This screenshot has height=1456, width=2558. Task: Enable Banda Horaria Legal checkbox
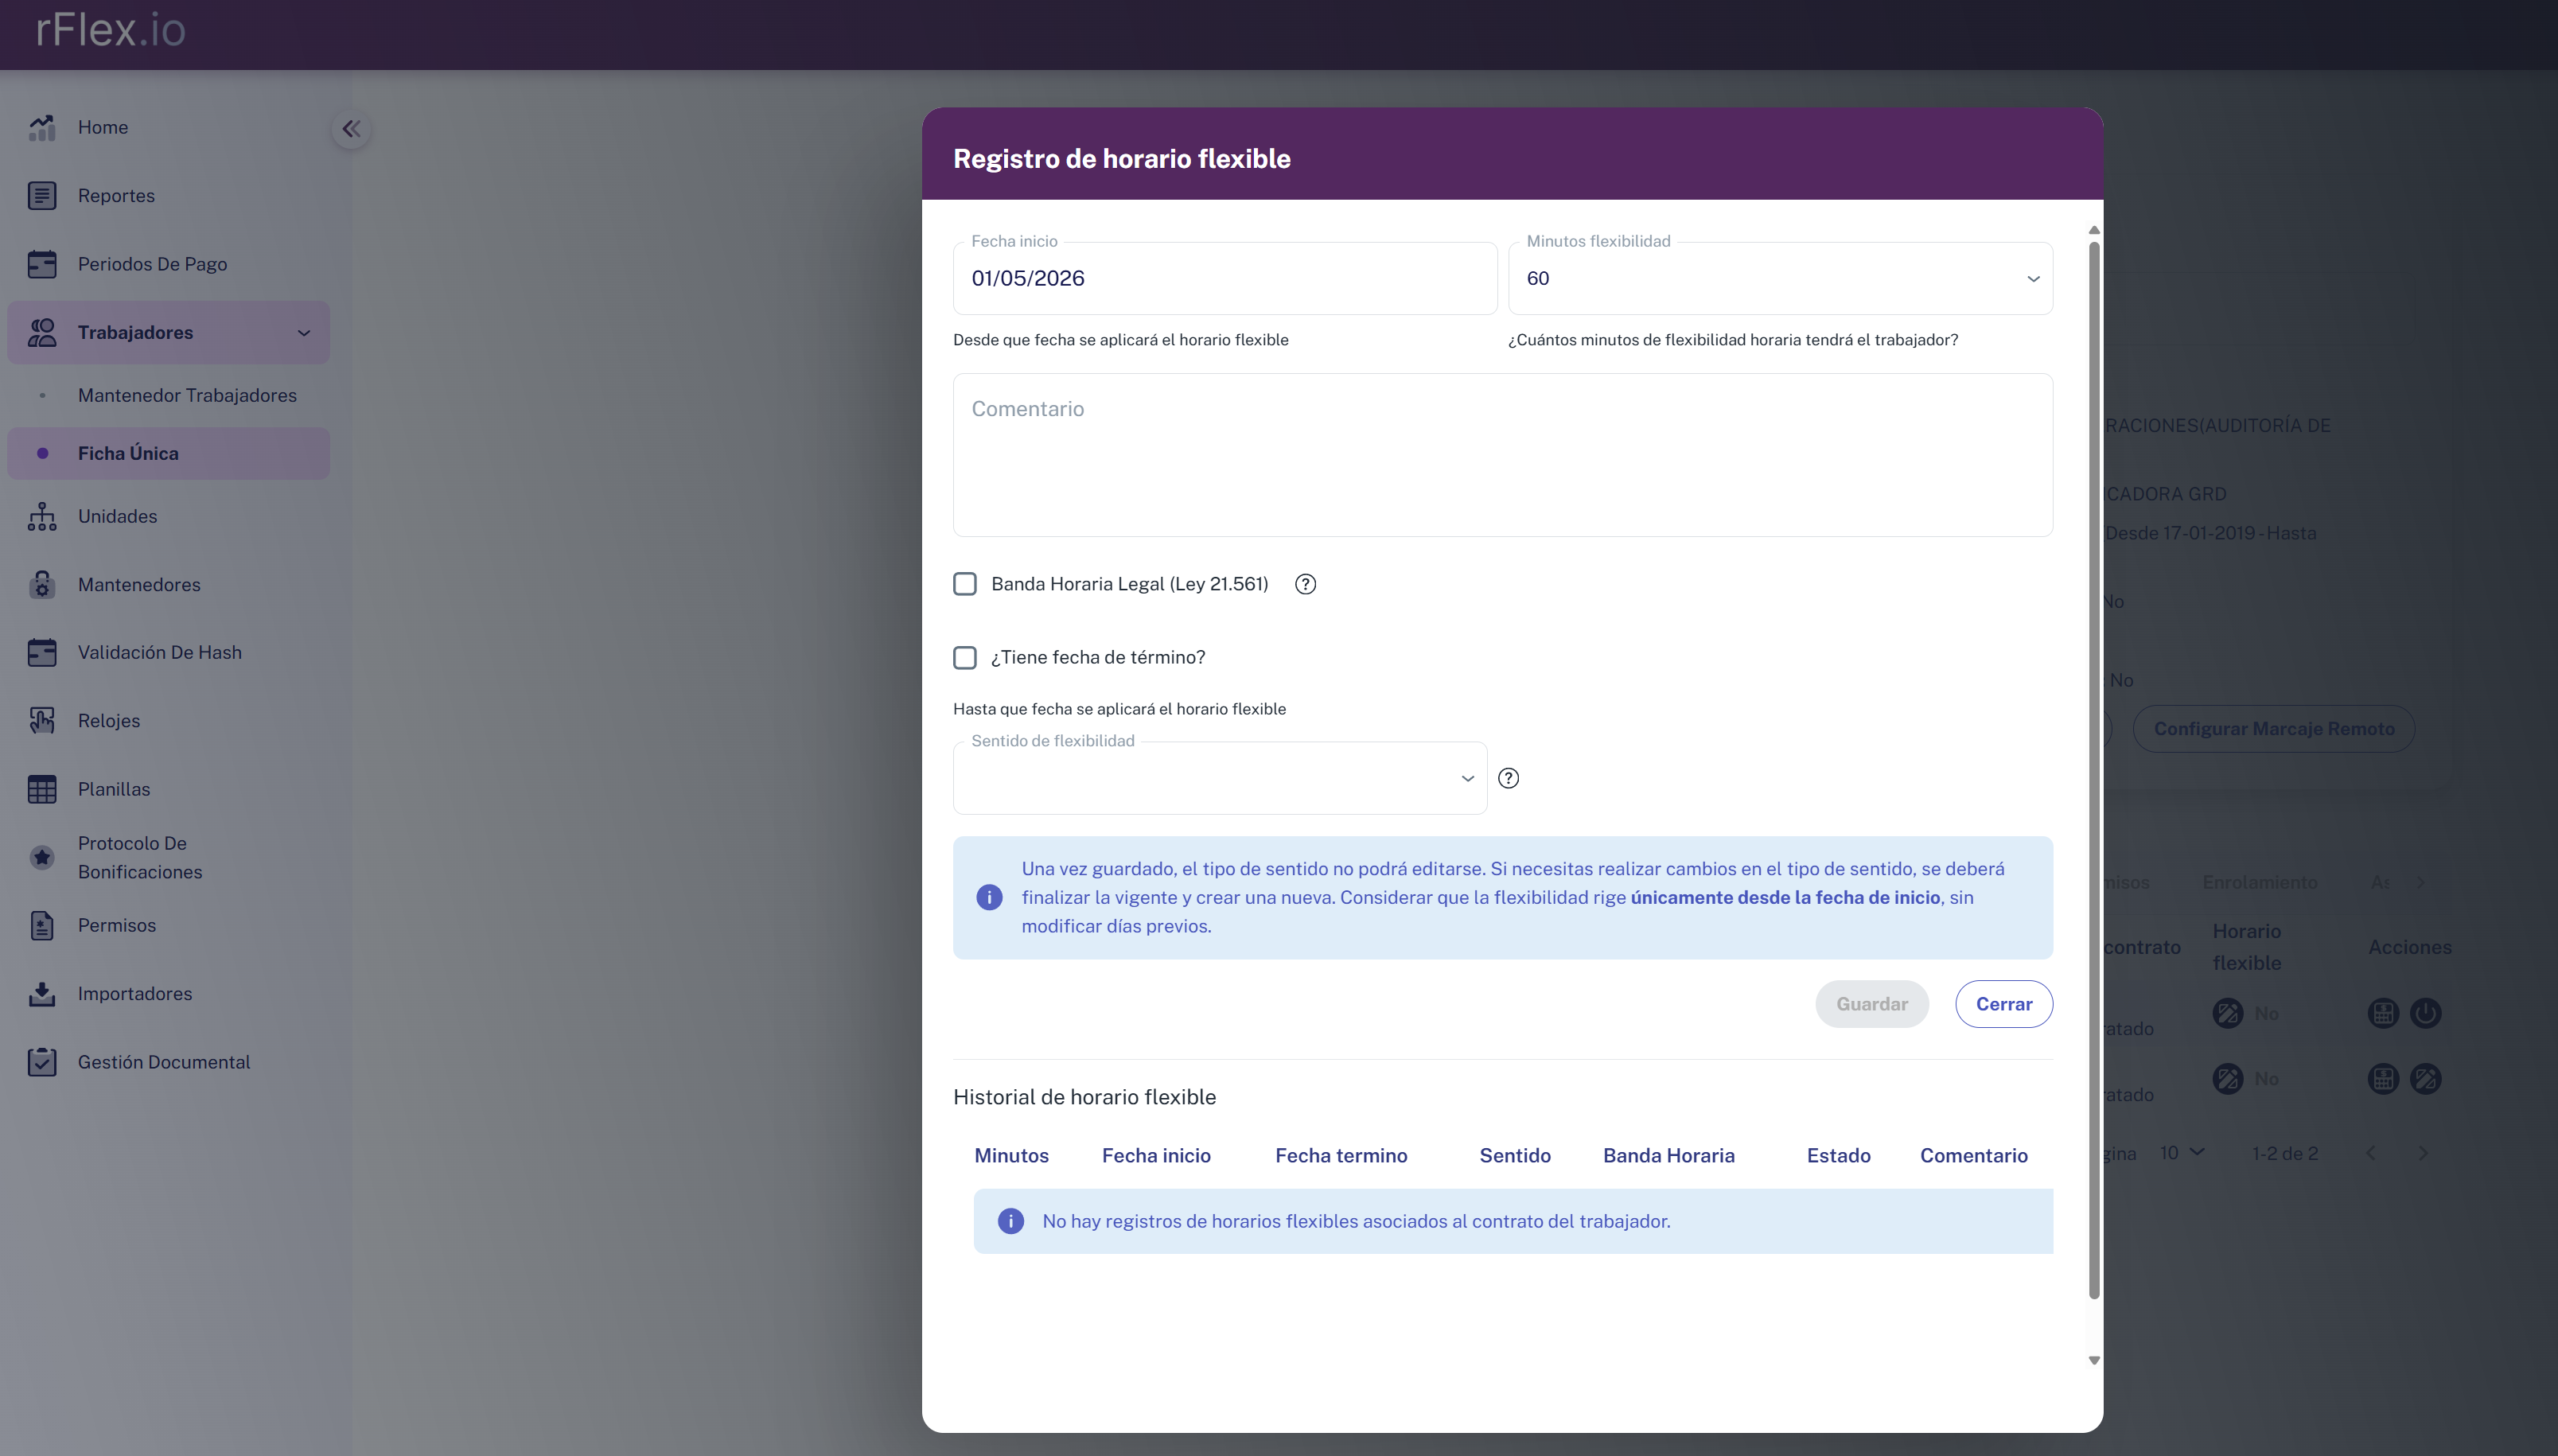(965, 584)
